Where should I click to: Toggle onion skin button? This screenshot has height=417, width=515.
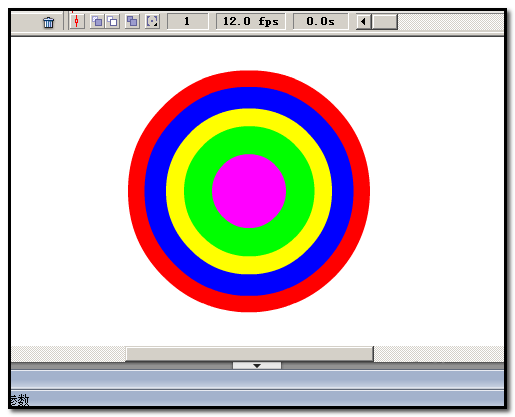pos(97,22)
